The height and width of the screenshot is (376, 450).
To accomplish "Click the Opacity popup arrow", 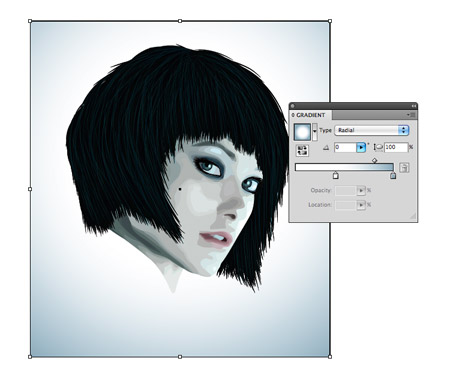I will pos(361,190).
